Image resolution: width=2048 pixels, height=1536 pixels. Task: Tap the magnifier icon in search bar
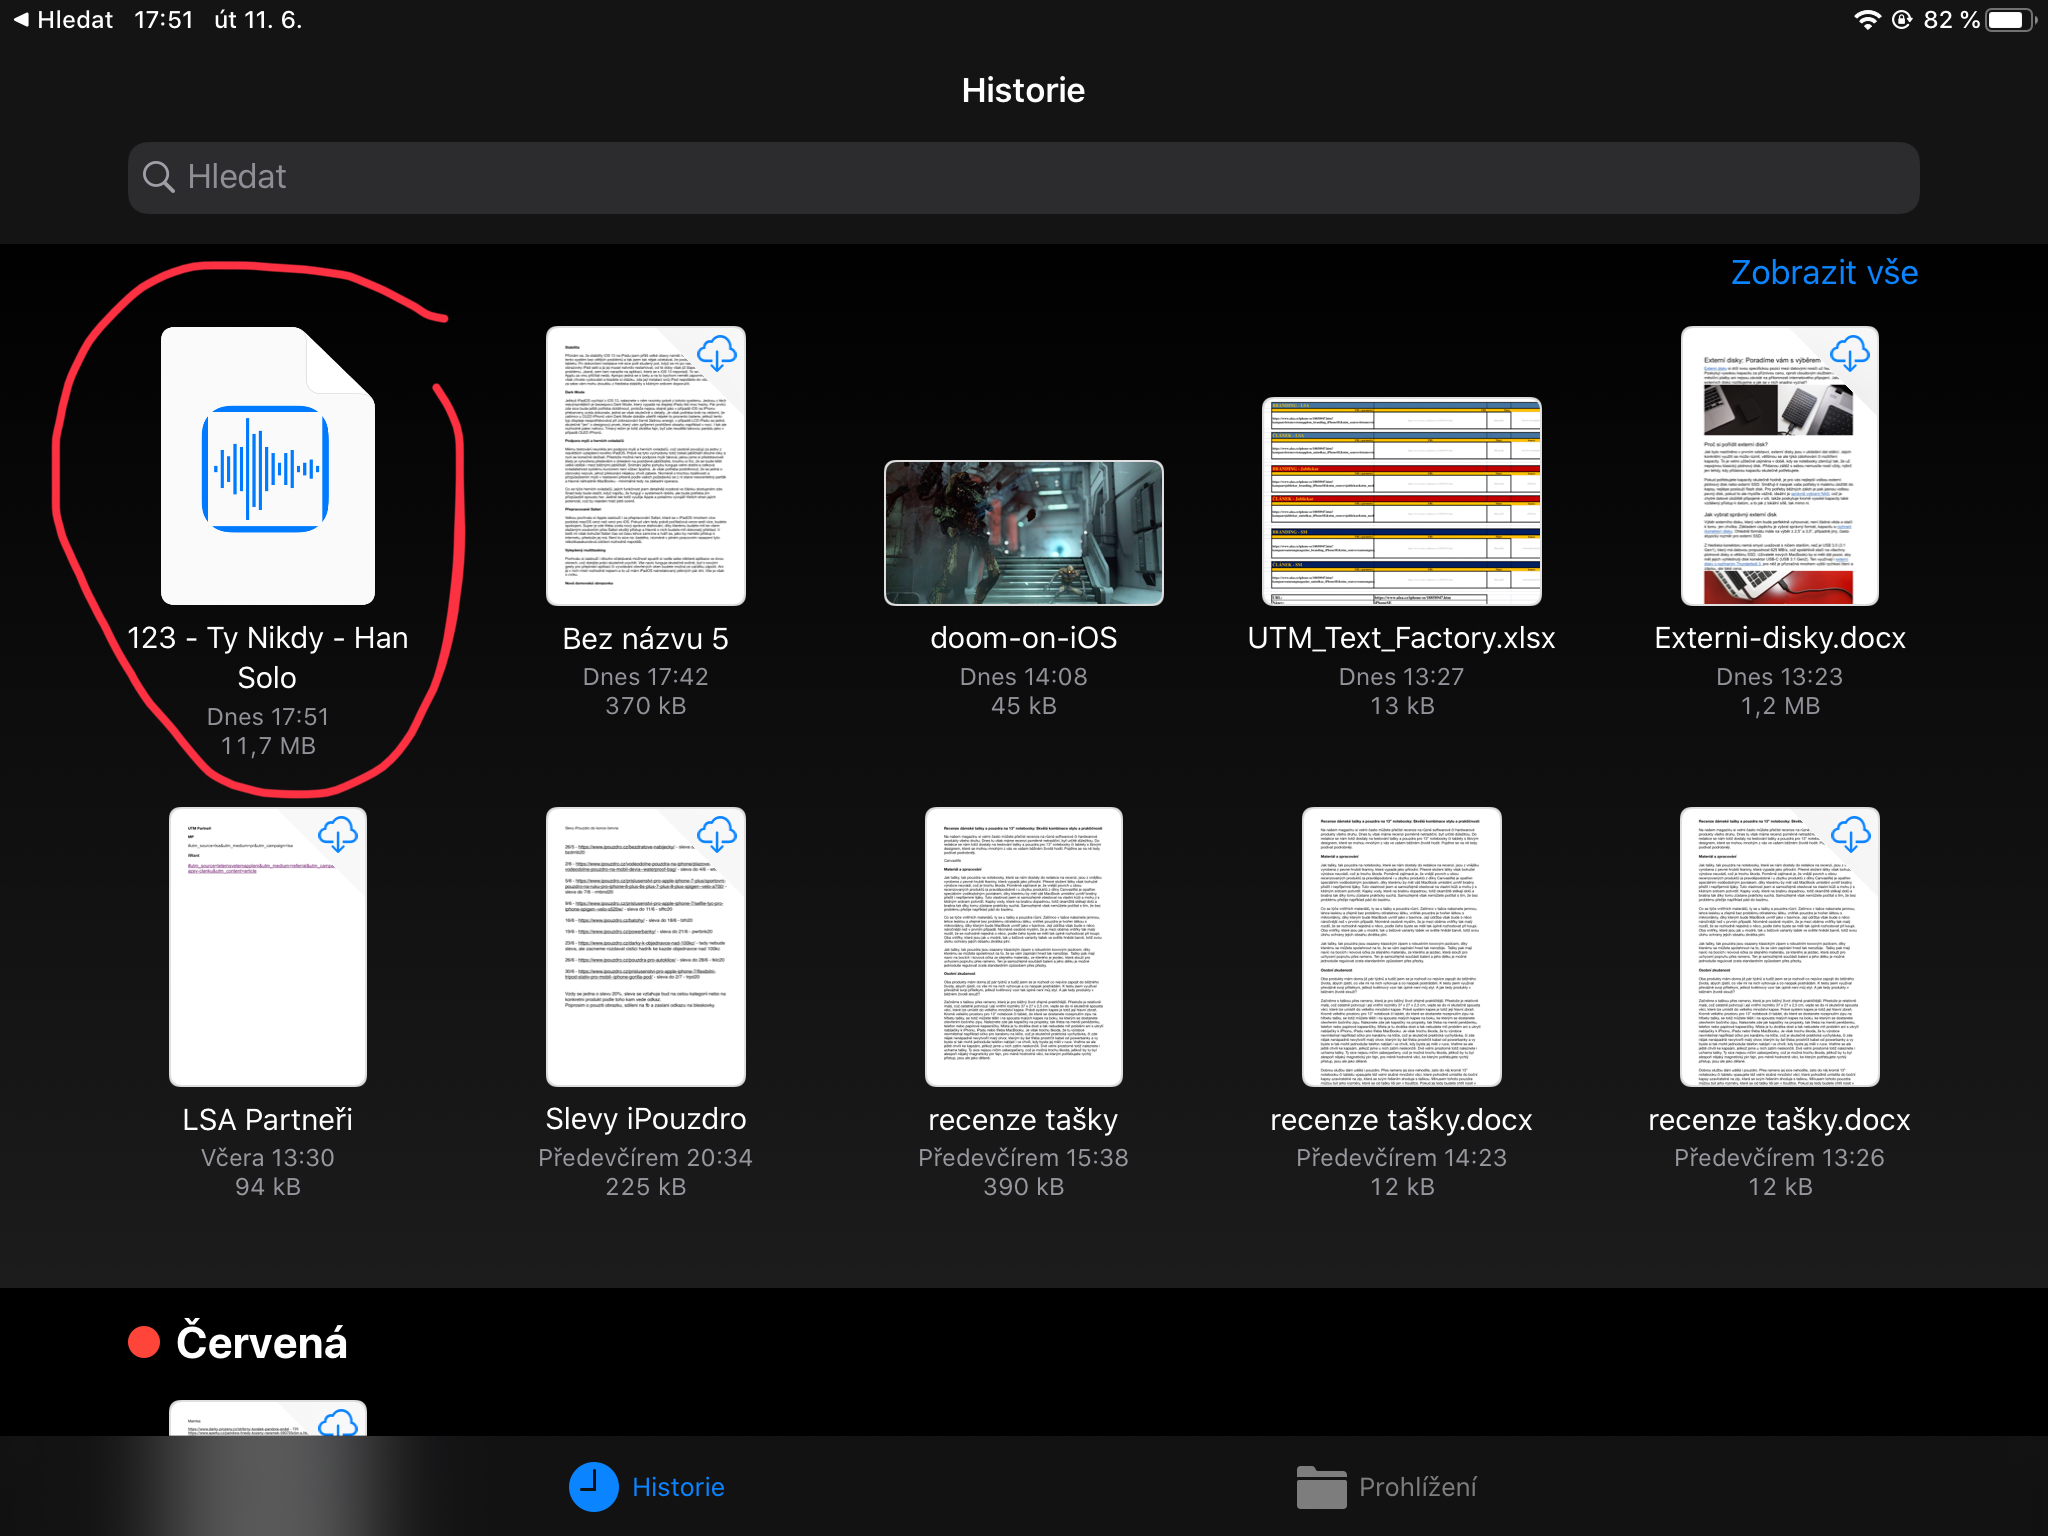(160, 177)
